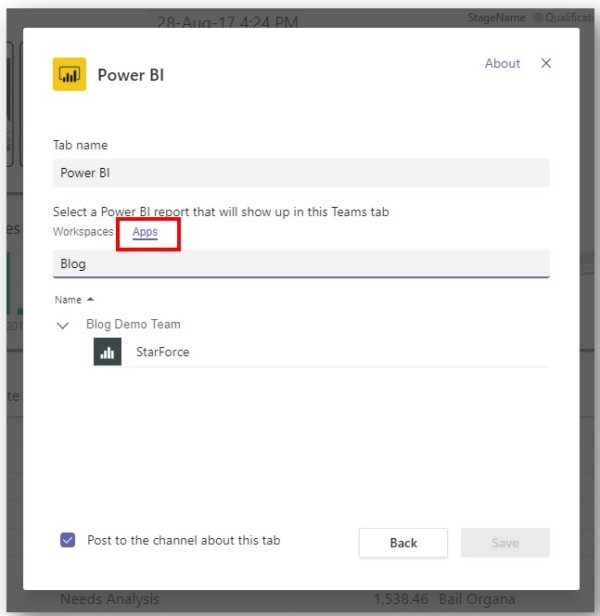Switch to the Workspaces tab

83,231
